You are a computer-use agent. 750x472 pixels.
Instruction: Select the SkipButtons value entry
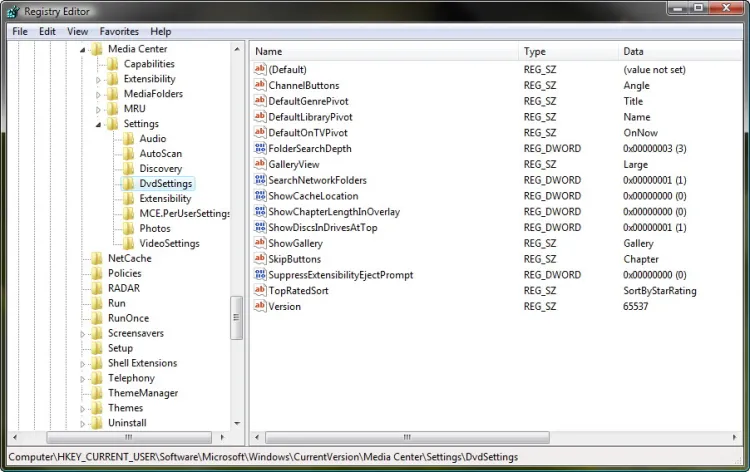coord(295,259)
